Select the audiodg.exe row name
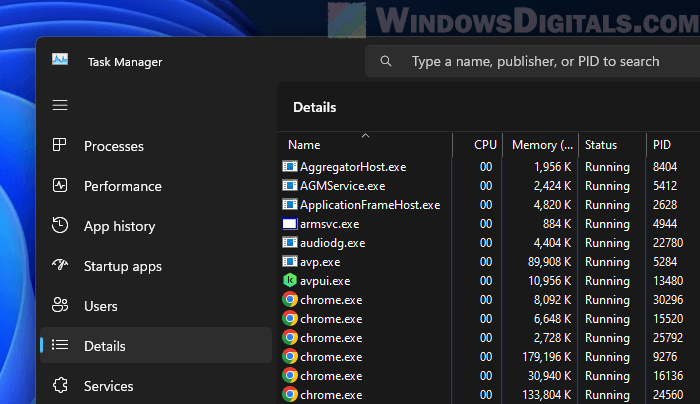Viewport: 700px width, 404px height. [333, 243]
